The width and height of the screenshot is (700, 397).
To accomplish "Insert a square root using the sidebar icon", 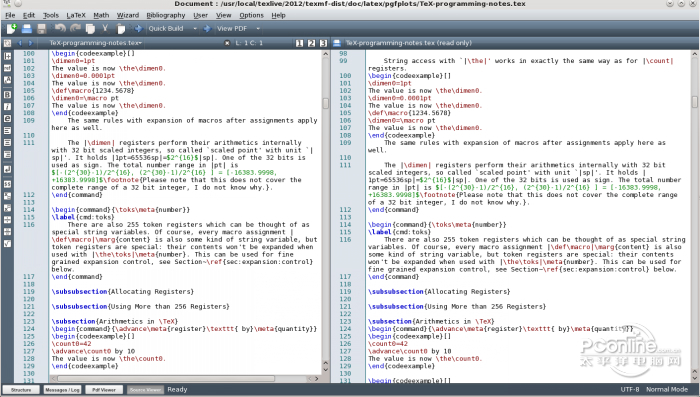I will tap(8, 243).
